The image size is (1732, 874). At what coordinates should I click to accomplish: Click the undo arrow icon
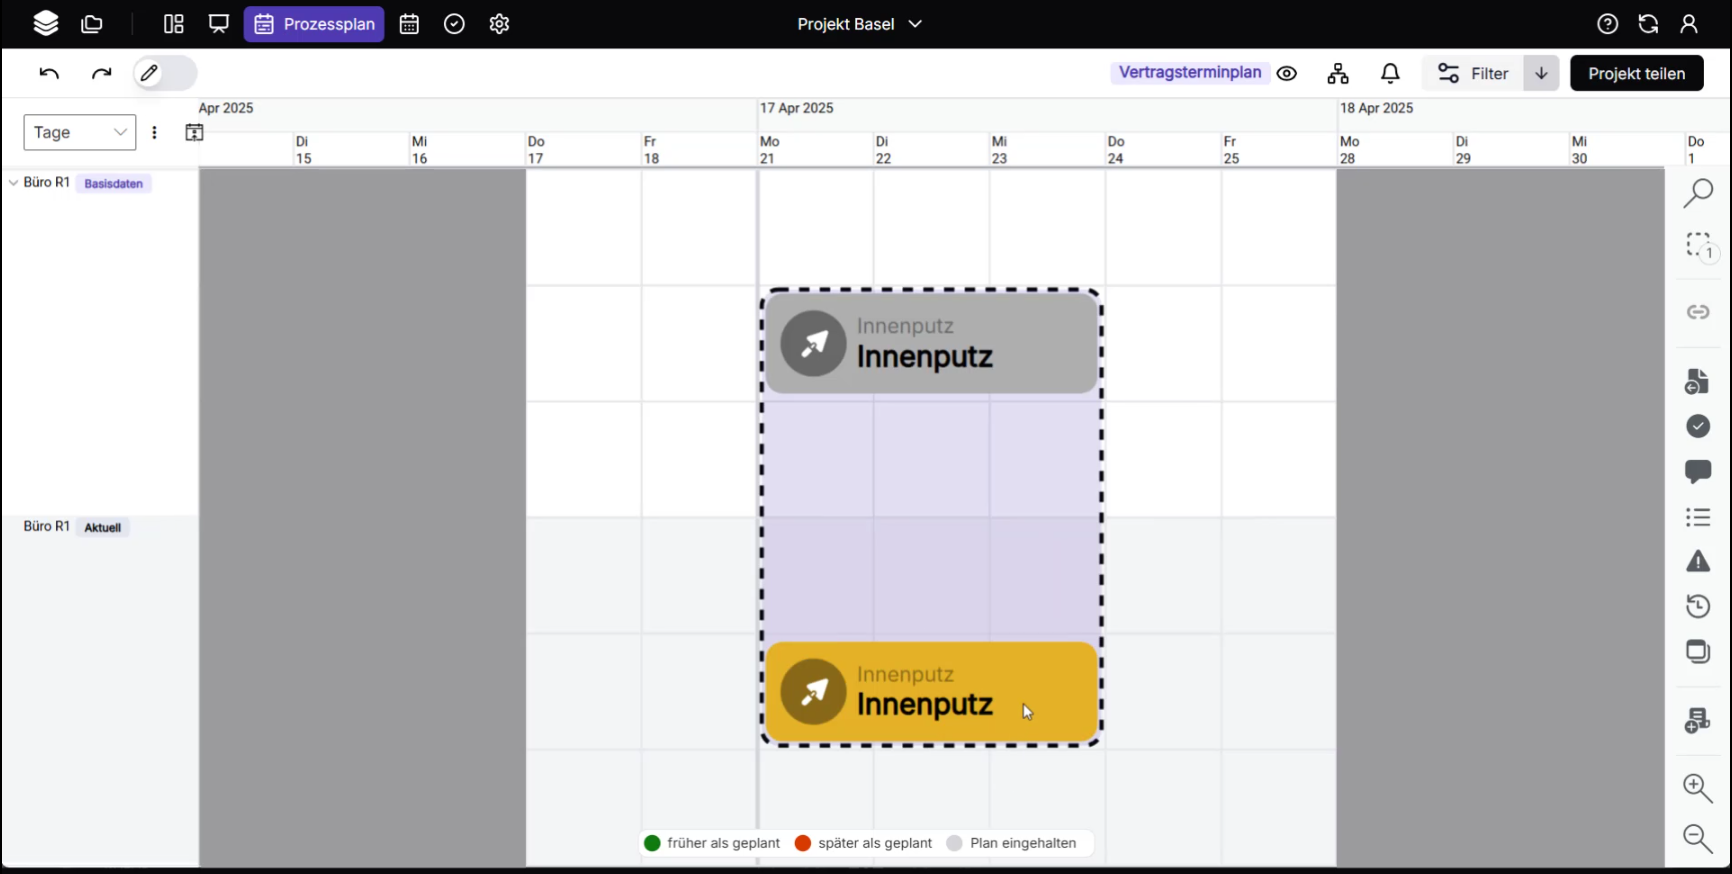click(x=49, y=73)
